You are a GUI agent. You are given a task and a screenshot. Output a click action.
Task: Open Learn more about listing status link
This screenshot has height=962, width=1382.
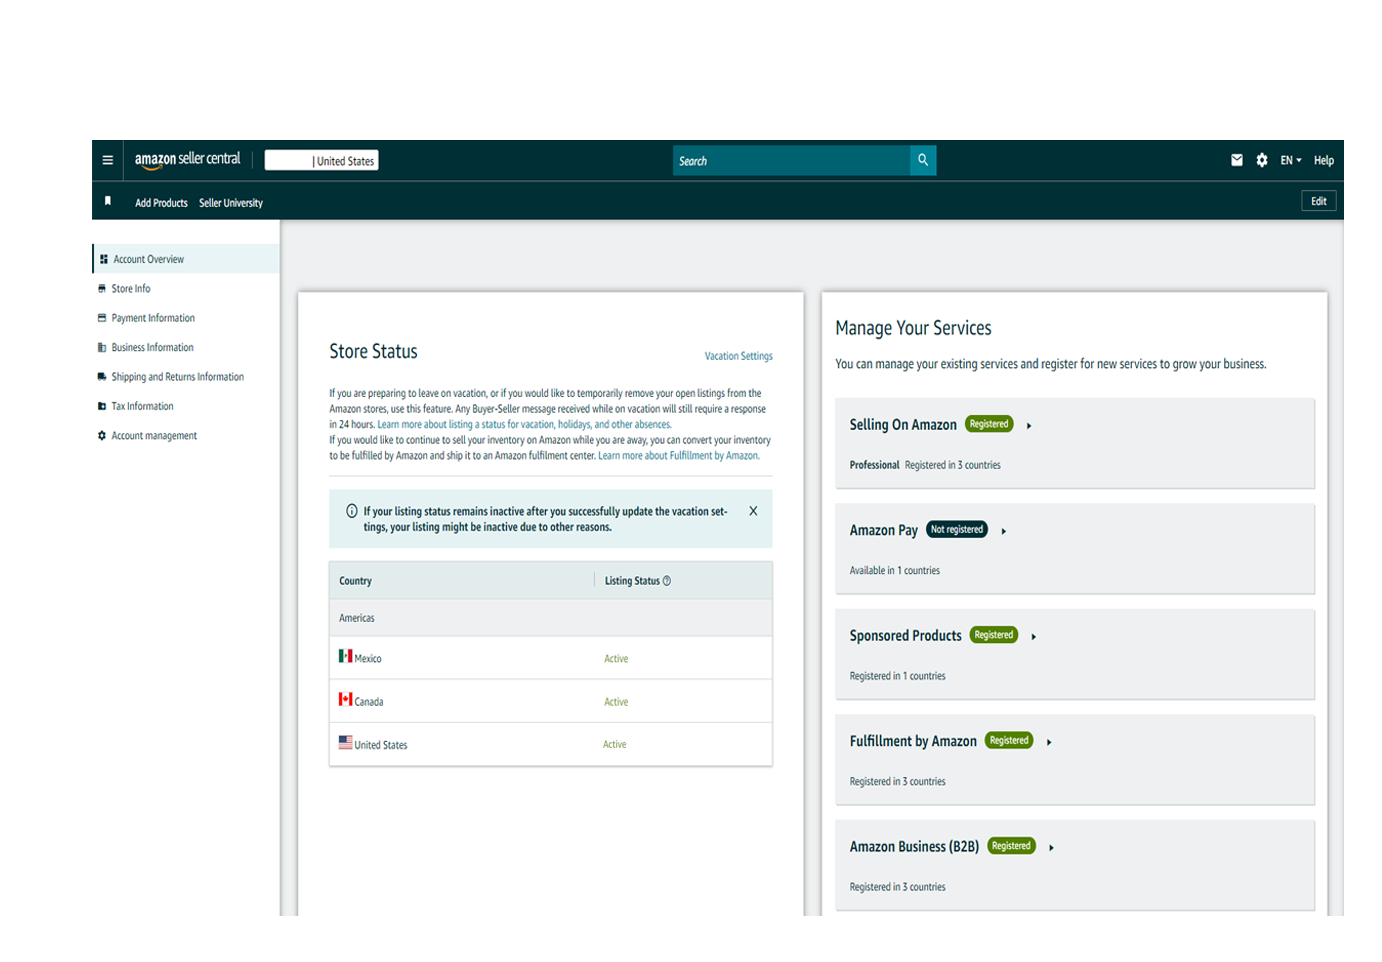coord(524,424)
